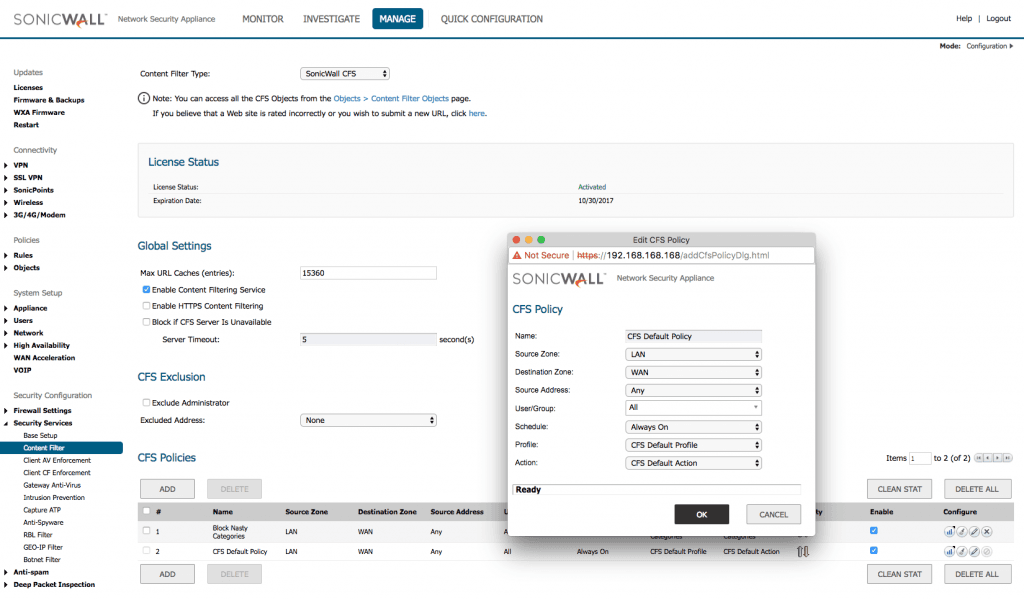
Task: Open GEO-IP Filter in the sidebar
Action: pyautogui.click(x=43, y=547)
